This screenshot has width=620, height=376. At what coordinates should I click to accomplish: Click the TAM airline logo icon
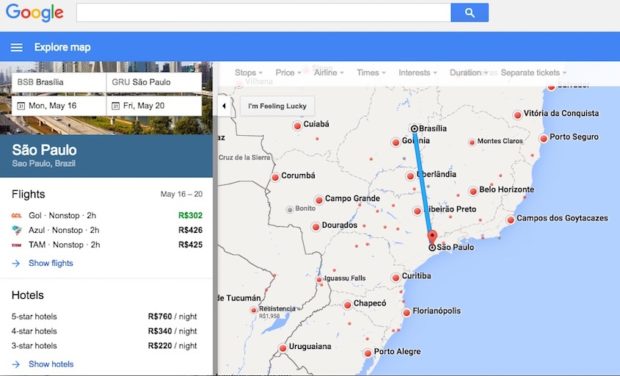click(16, 245)
